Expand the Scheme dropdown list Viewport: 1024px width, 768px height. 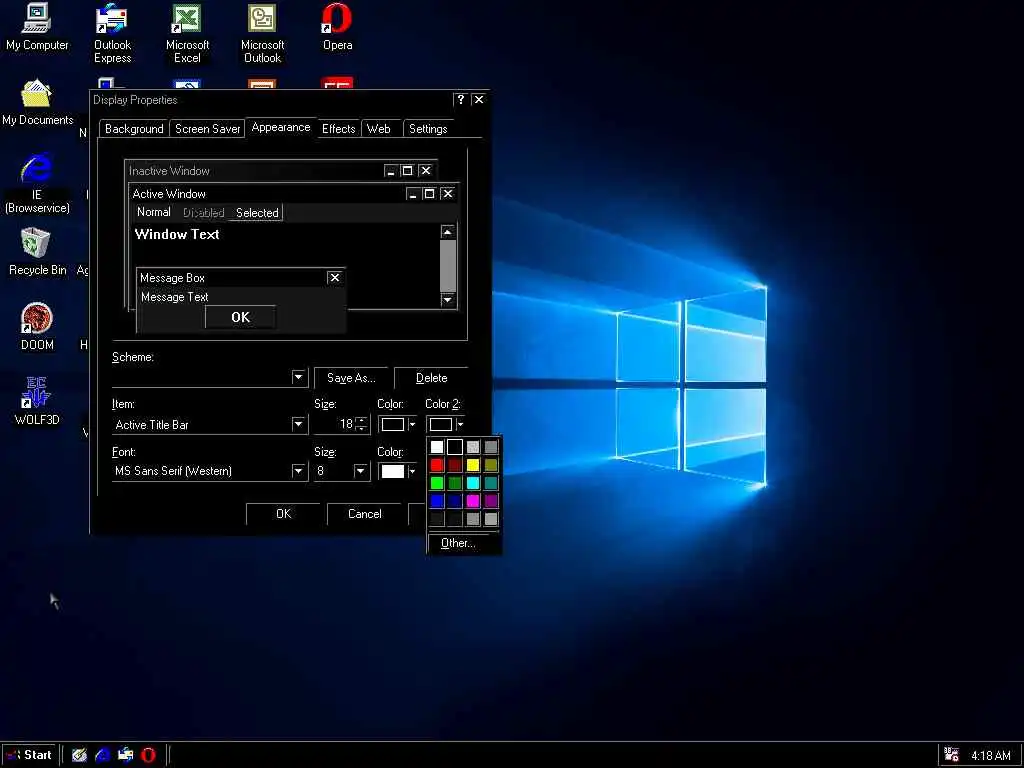[x=298, y=377]
